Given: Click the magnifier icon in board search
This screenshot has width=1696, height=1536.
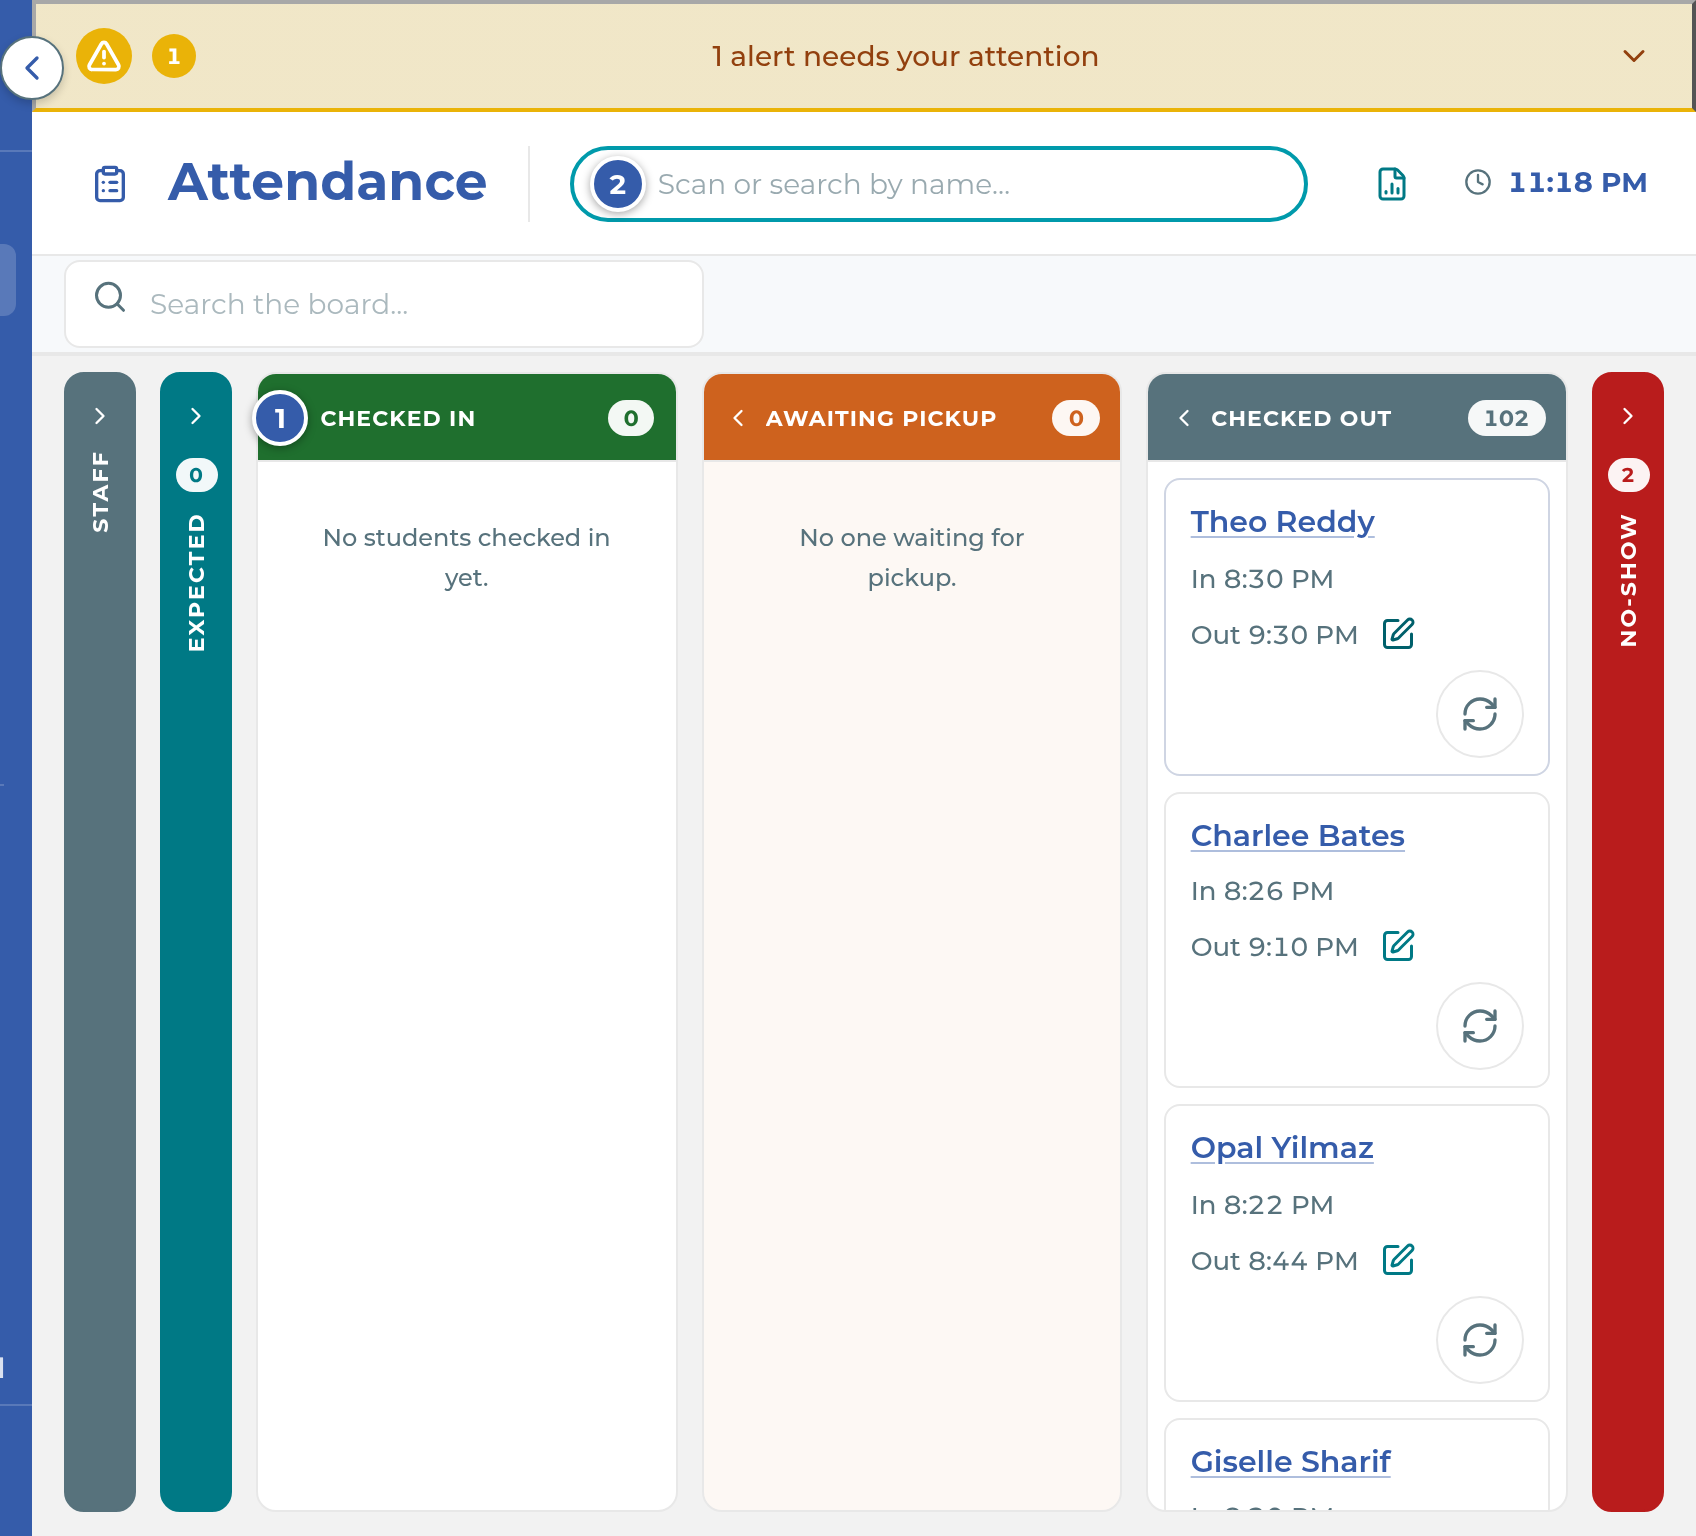Looking at the screenshot, I should [110, 297].
